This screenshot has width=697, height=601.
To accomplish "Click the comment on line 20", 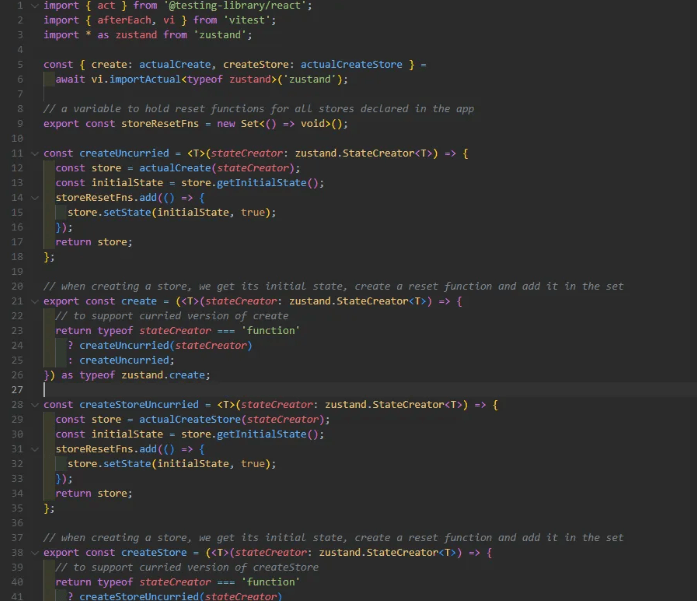I will pyautogui.click(x=333, y=286).
